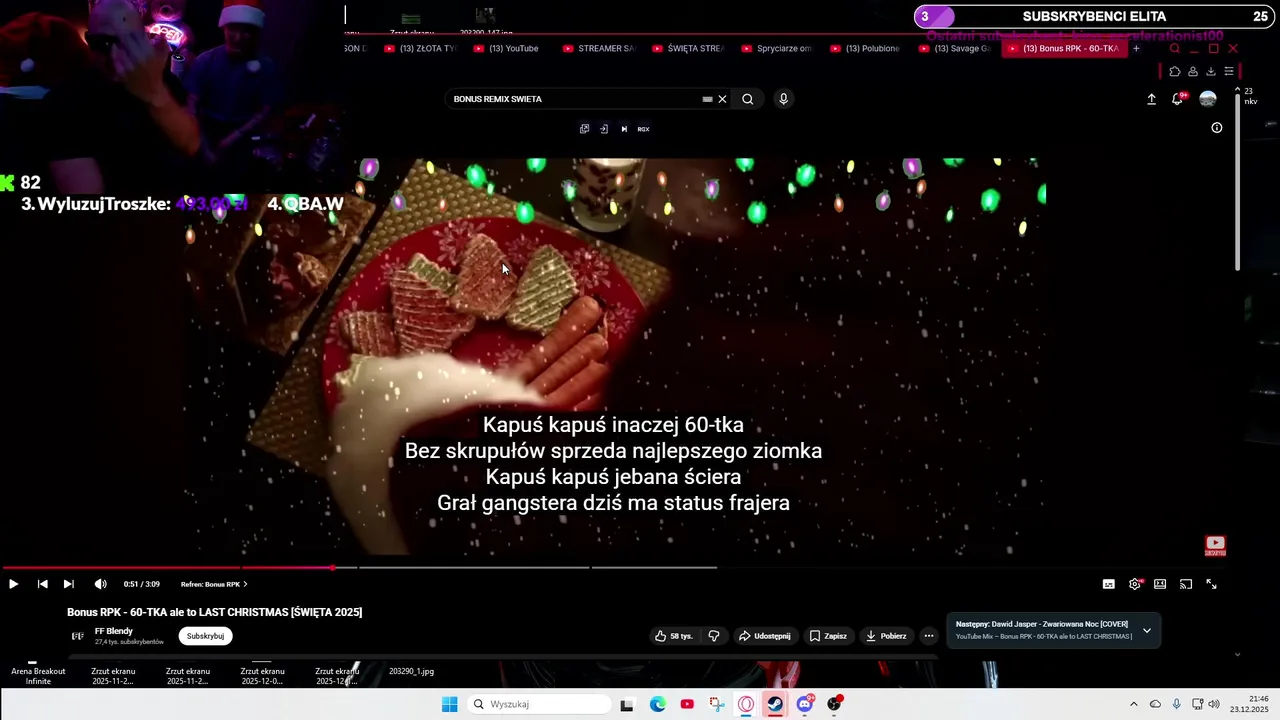
Task: Show hidden tray icons chevron
Action: coord(1133,704)
